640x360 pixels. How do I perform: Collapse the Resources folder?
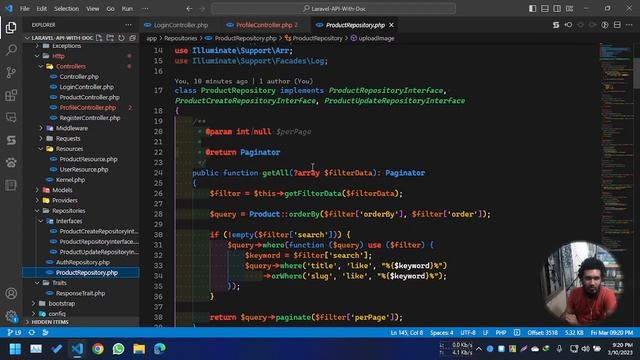pos(69,149)
